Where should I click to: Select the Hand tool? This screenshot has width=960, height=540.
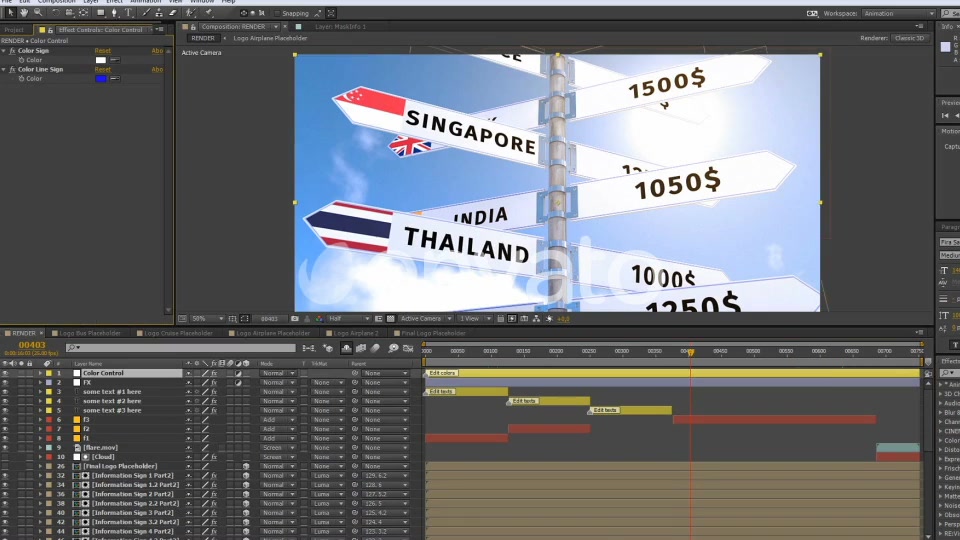click(24, 12)
